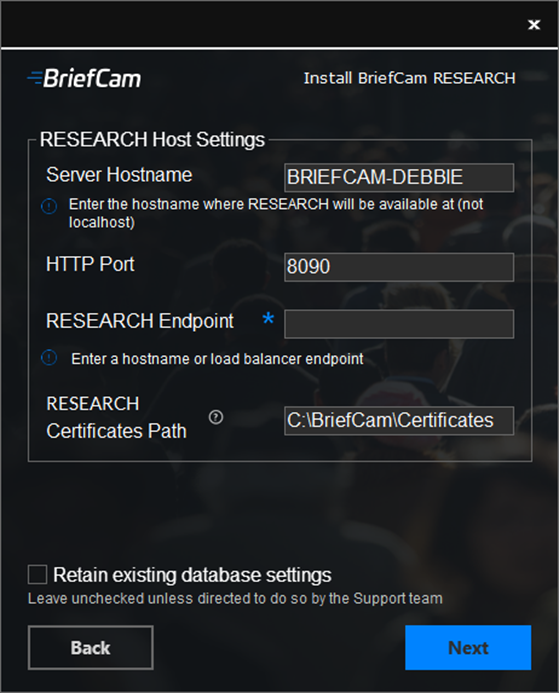Click the Next button
The height and width of the screenshot is (693, 559).
[468, 647]
